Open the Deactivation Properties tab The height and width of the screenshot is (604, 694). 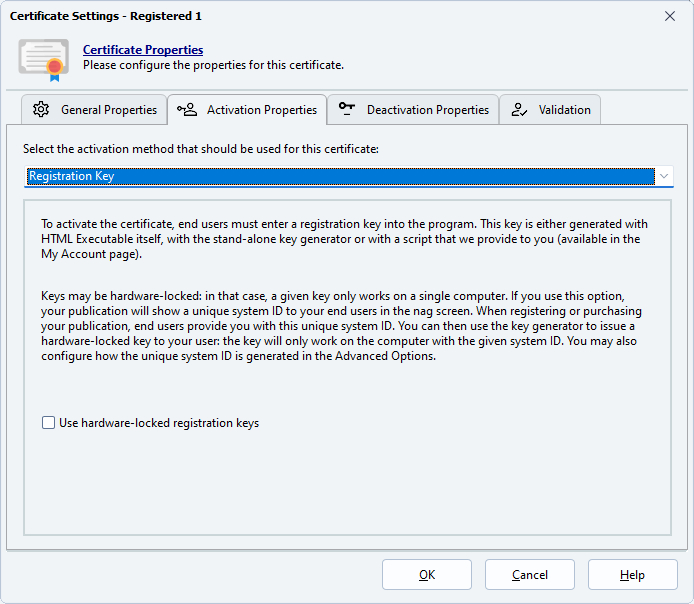427,110
